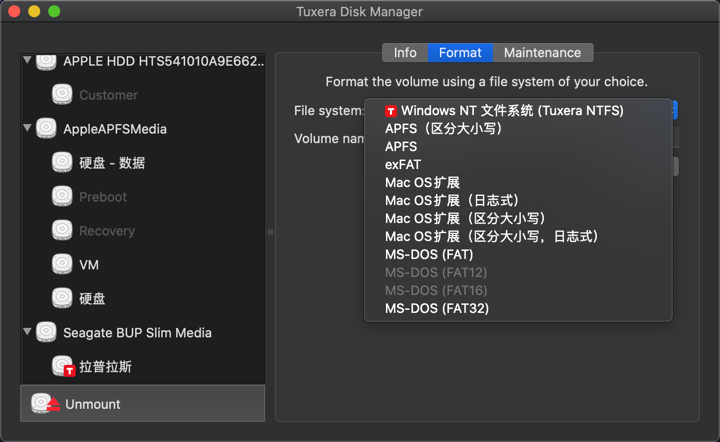720x442 pixels.
Task: Select the Preboot volume name
Action: pos(103,197)
